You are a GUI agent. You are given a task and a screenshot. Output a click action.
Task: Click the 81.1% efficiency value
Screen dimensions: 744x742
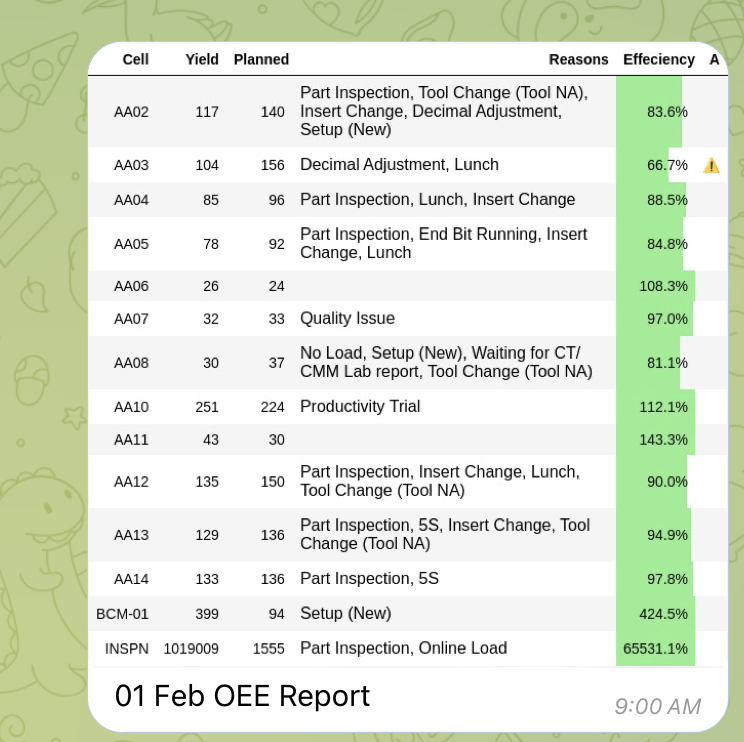click(x=667, y=363)
